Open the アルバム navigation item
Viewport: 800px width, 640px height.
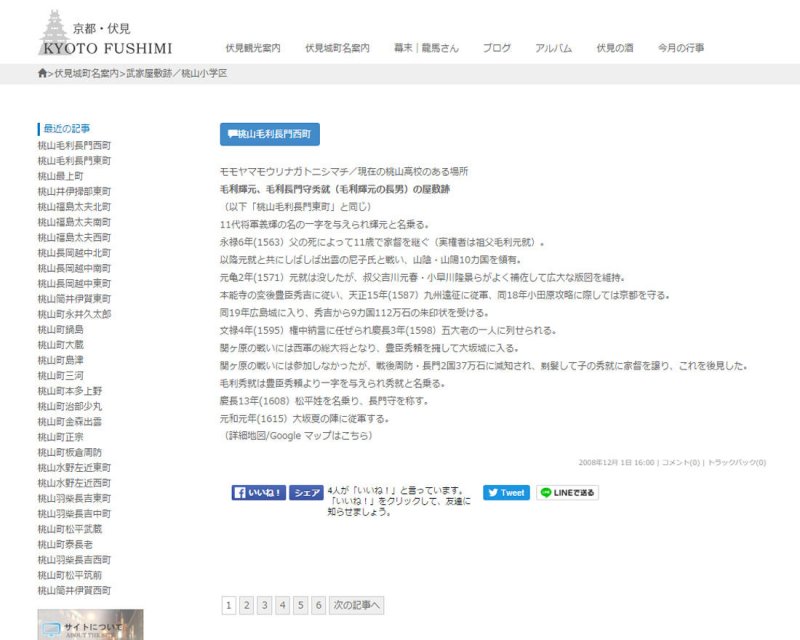click(x=553, y=48)
